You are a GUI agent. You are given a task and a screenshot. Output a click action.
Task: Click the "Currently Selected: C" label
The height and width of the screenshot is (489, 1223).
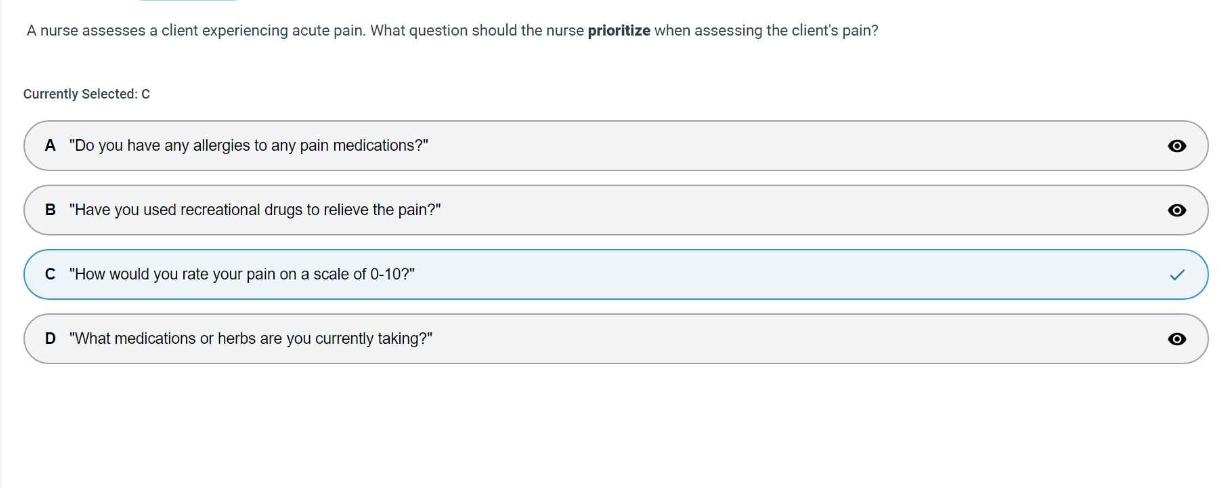pyautogui.click(x=86, y=94)
